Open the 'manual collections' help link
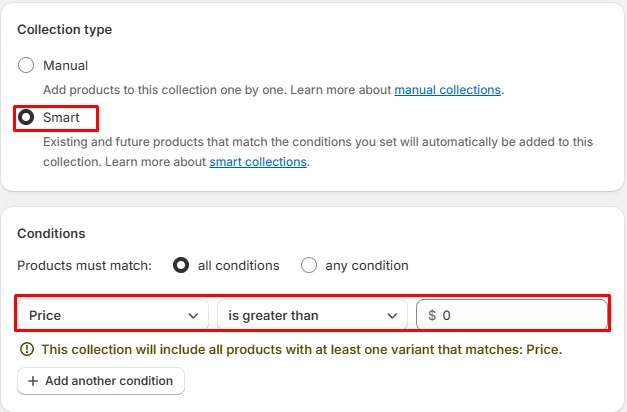 click(x=447, y=90)
